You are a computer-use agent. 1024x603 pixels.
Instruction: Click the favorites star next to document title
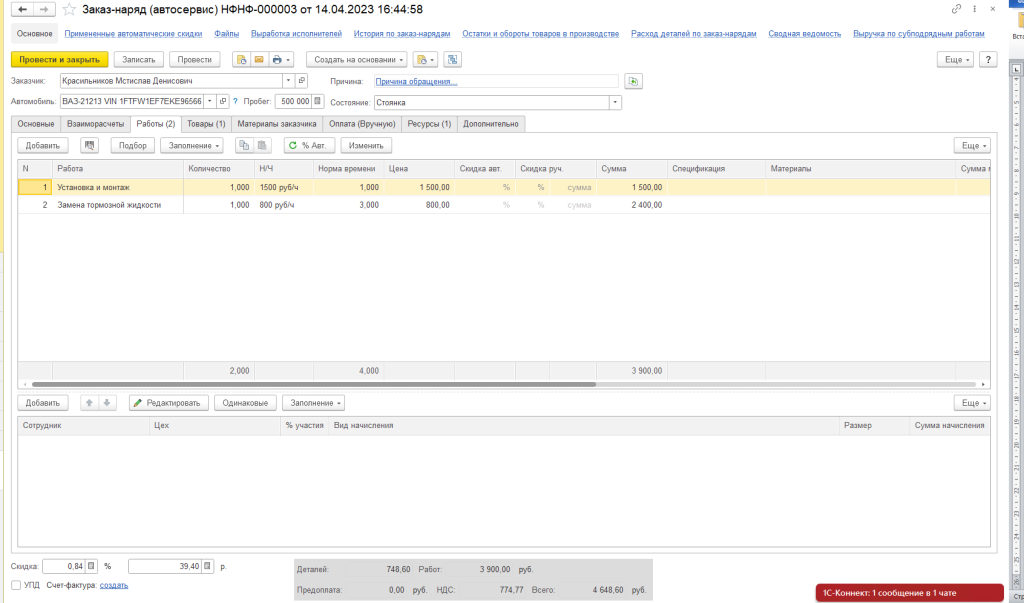(x=68, y=9)
